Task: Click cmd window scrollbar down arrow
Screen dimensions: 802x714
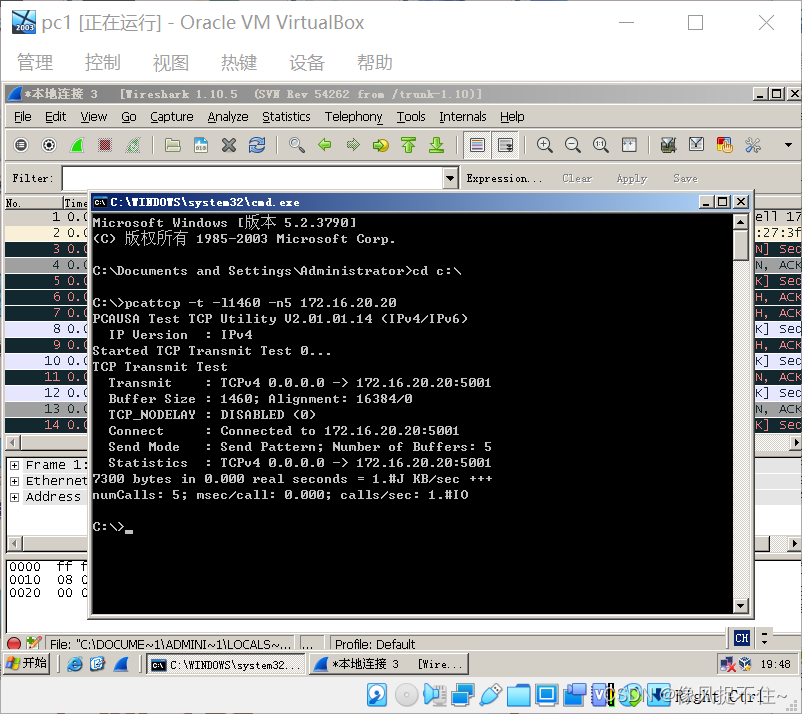Action: (741, 606)
